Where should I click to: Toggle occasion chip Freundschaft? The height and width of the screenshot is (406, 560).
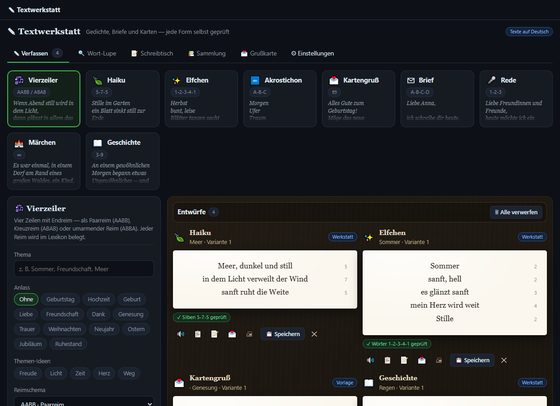click(x=62, y=314)
